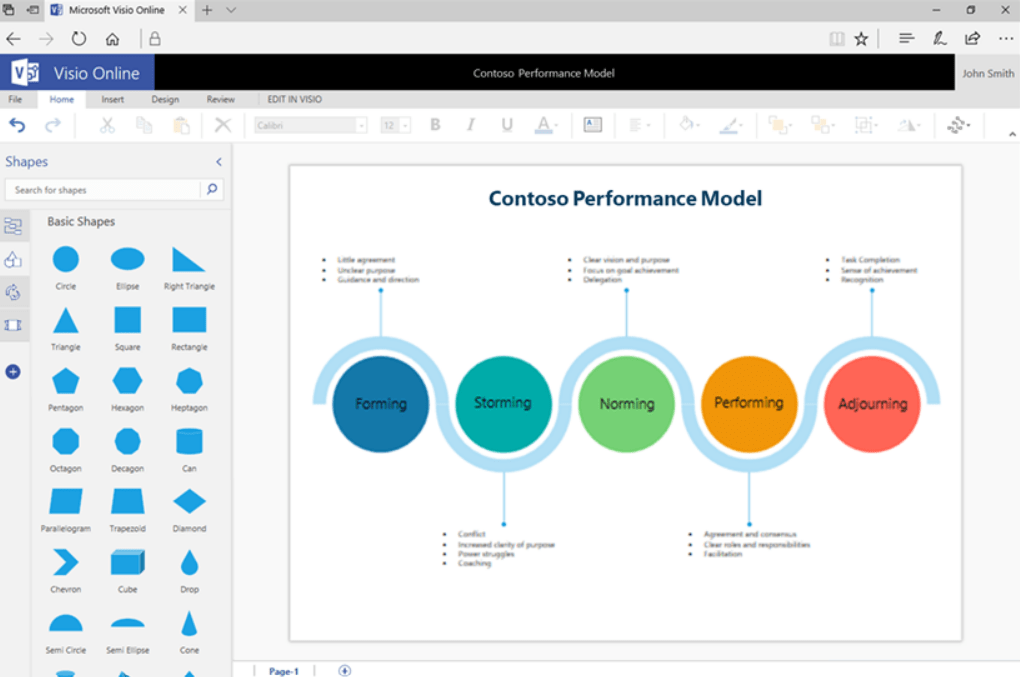Screen dimensions: 1020x677
Task: Select the Drop shape icon
Action: tap(189, 562)
